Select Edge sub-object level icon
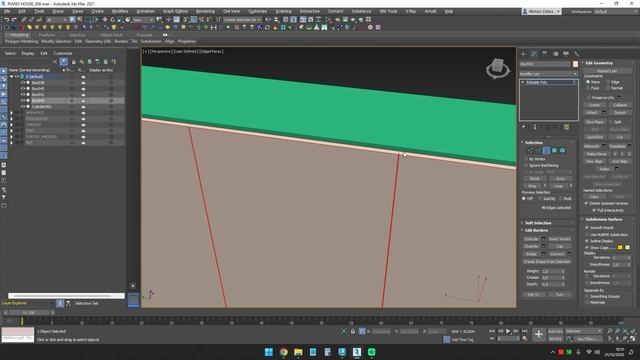Image resolution: width=640 pixels, height=360 pixels. tap(539, 151)
